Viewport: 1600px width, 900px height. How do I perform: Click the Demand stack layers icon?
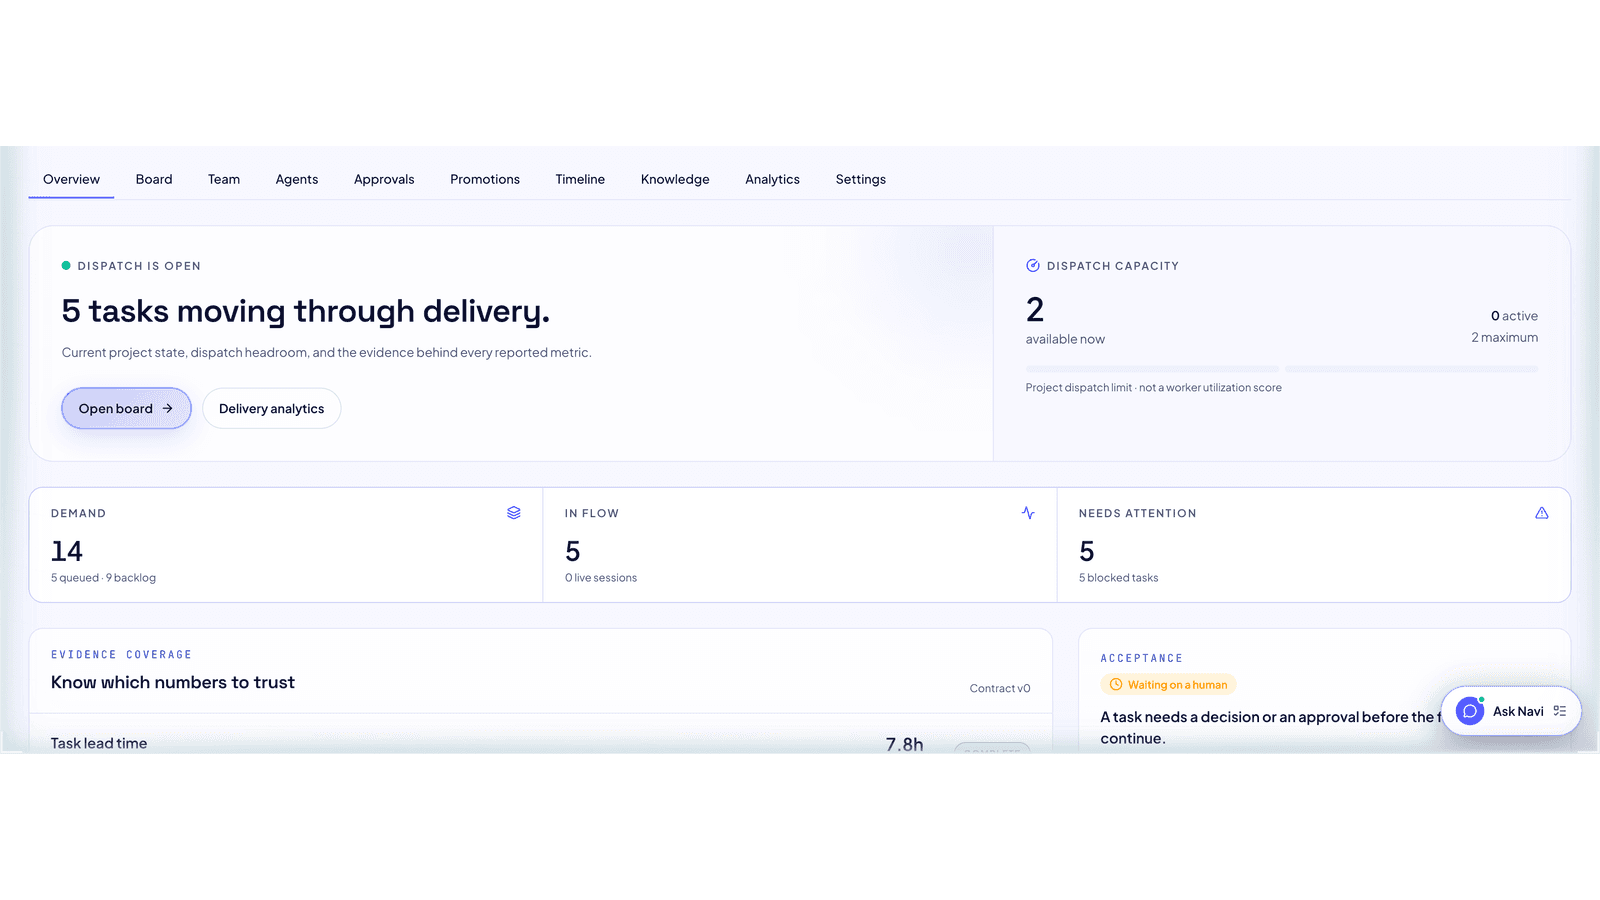(x=514, y=513)
